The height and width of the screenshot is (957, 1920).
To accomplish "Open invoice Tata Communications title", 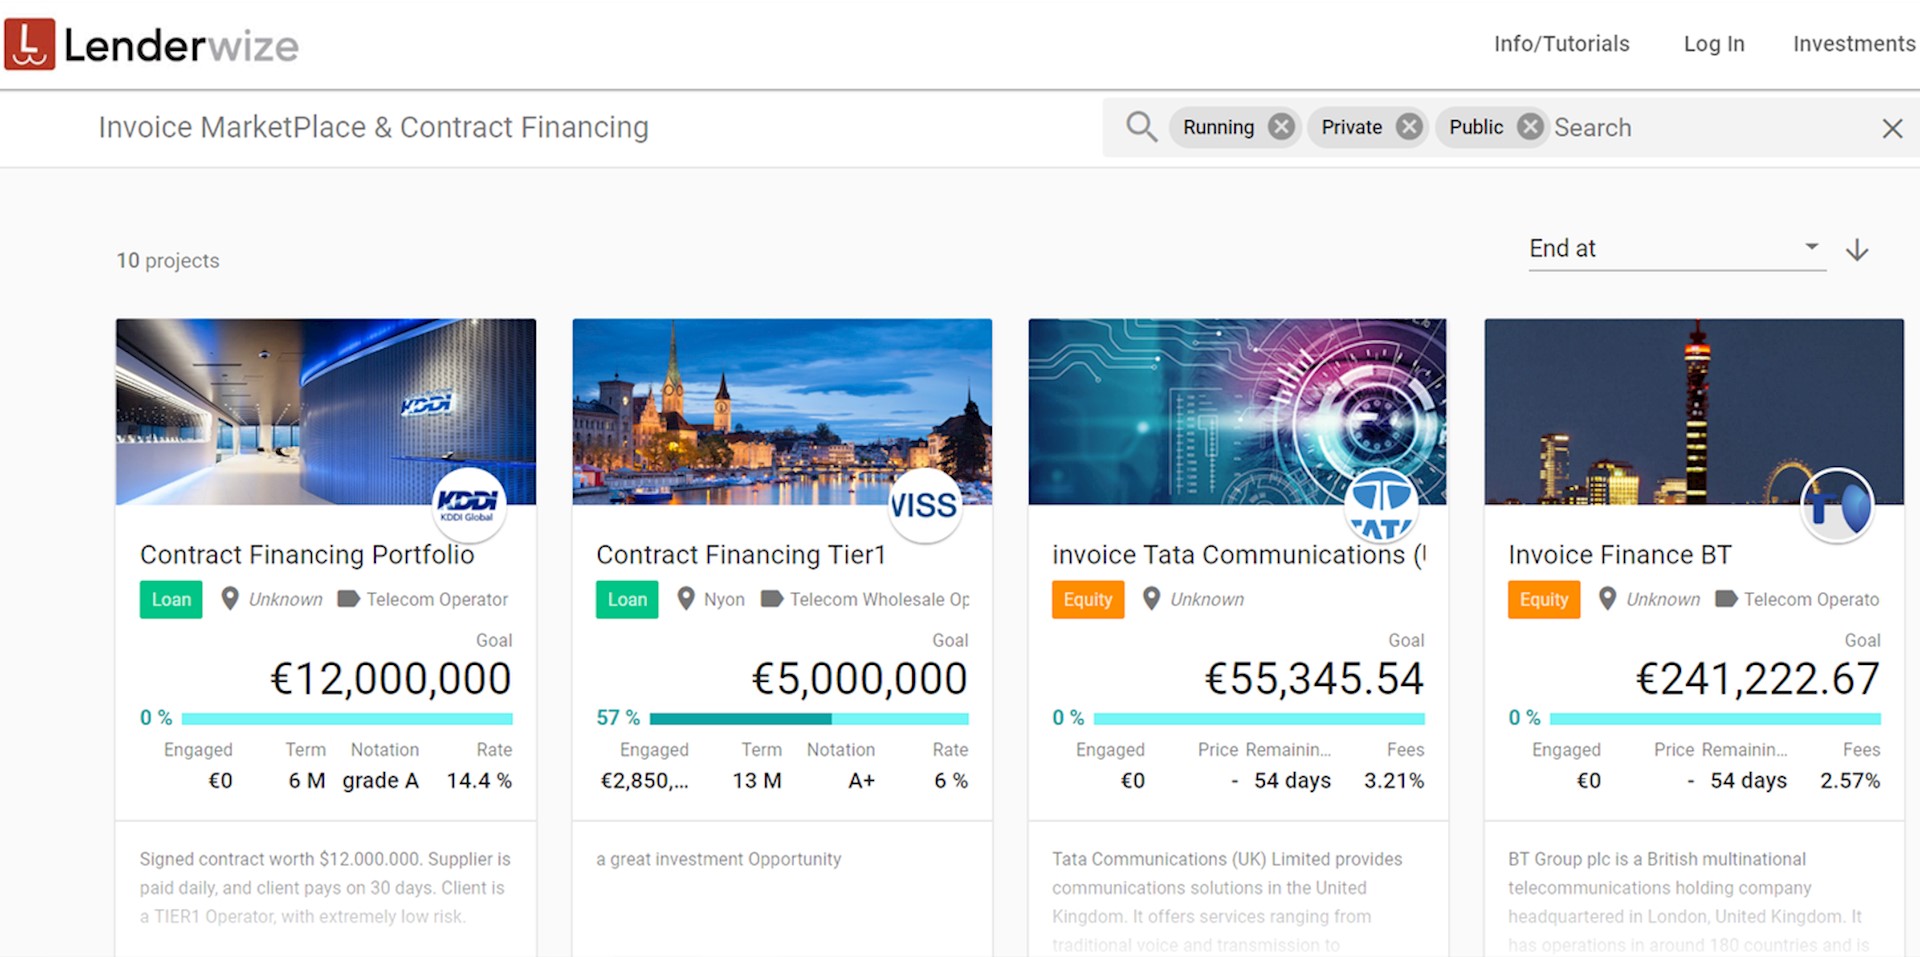I will click(x=1239, y=555).
